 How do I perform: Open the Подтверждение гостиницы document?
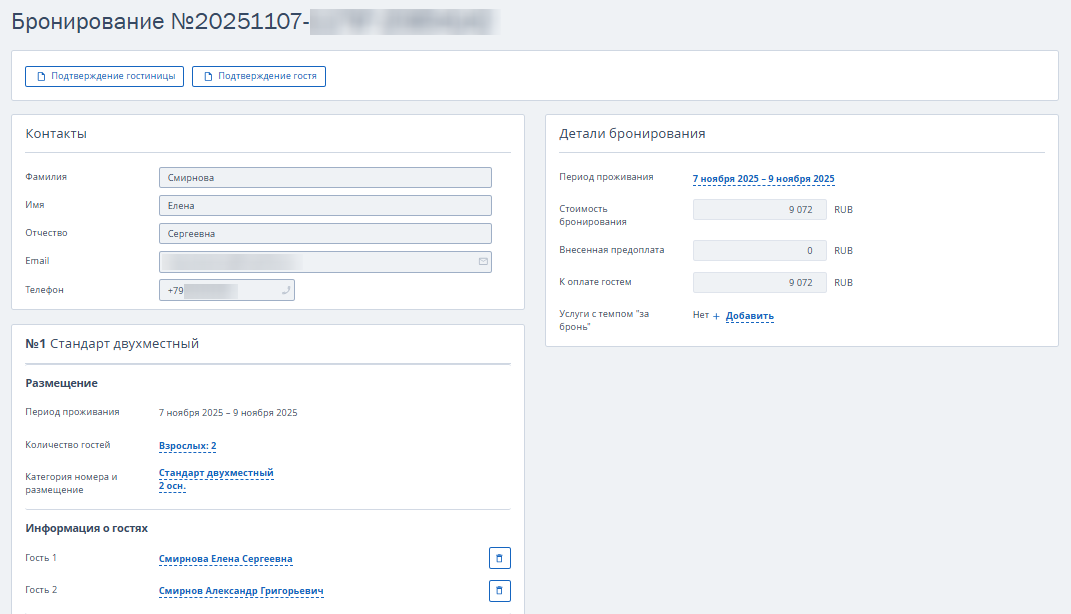pyautogui.click(x=105, y=76)
